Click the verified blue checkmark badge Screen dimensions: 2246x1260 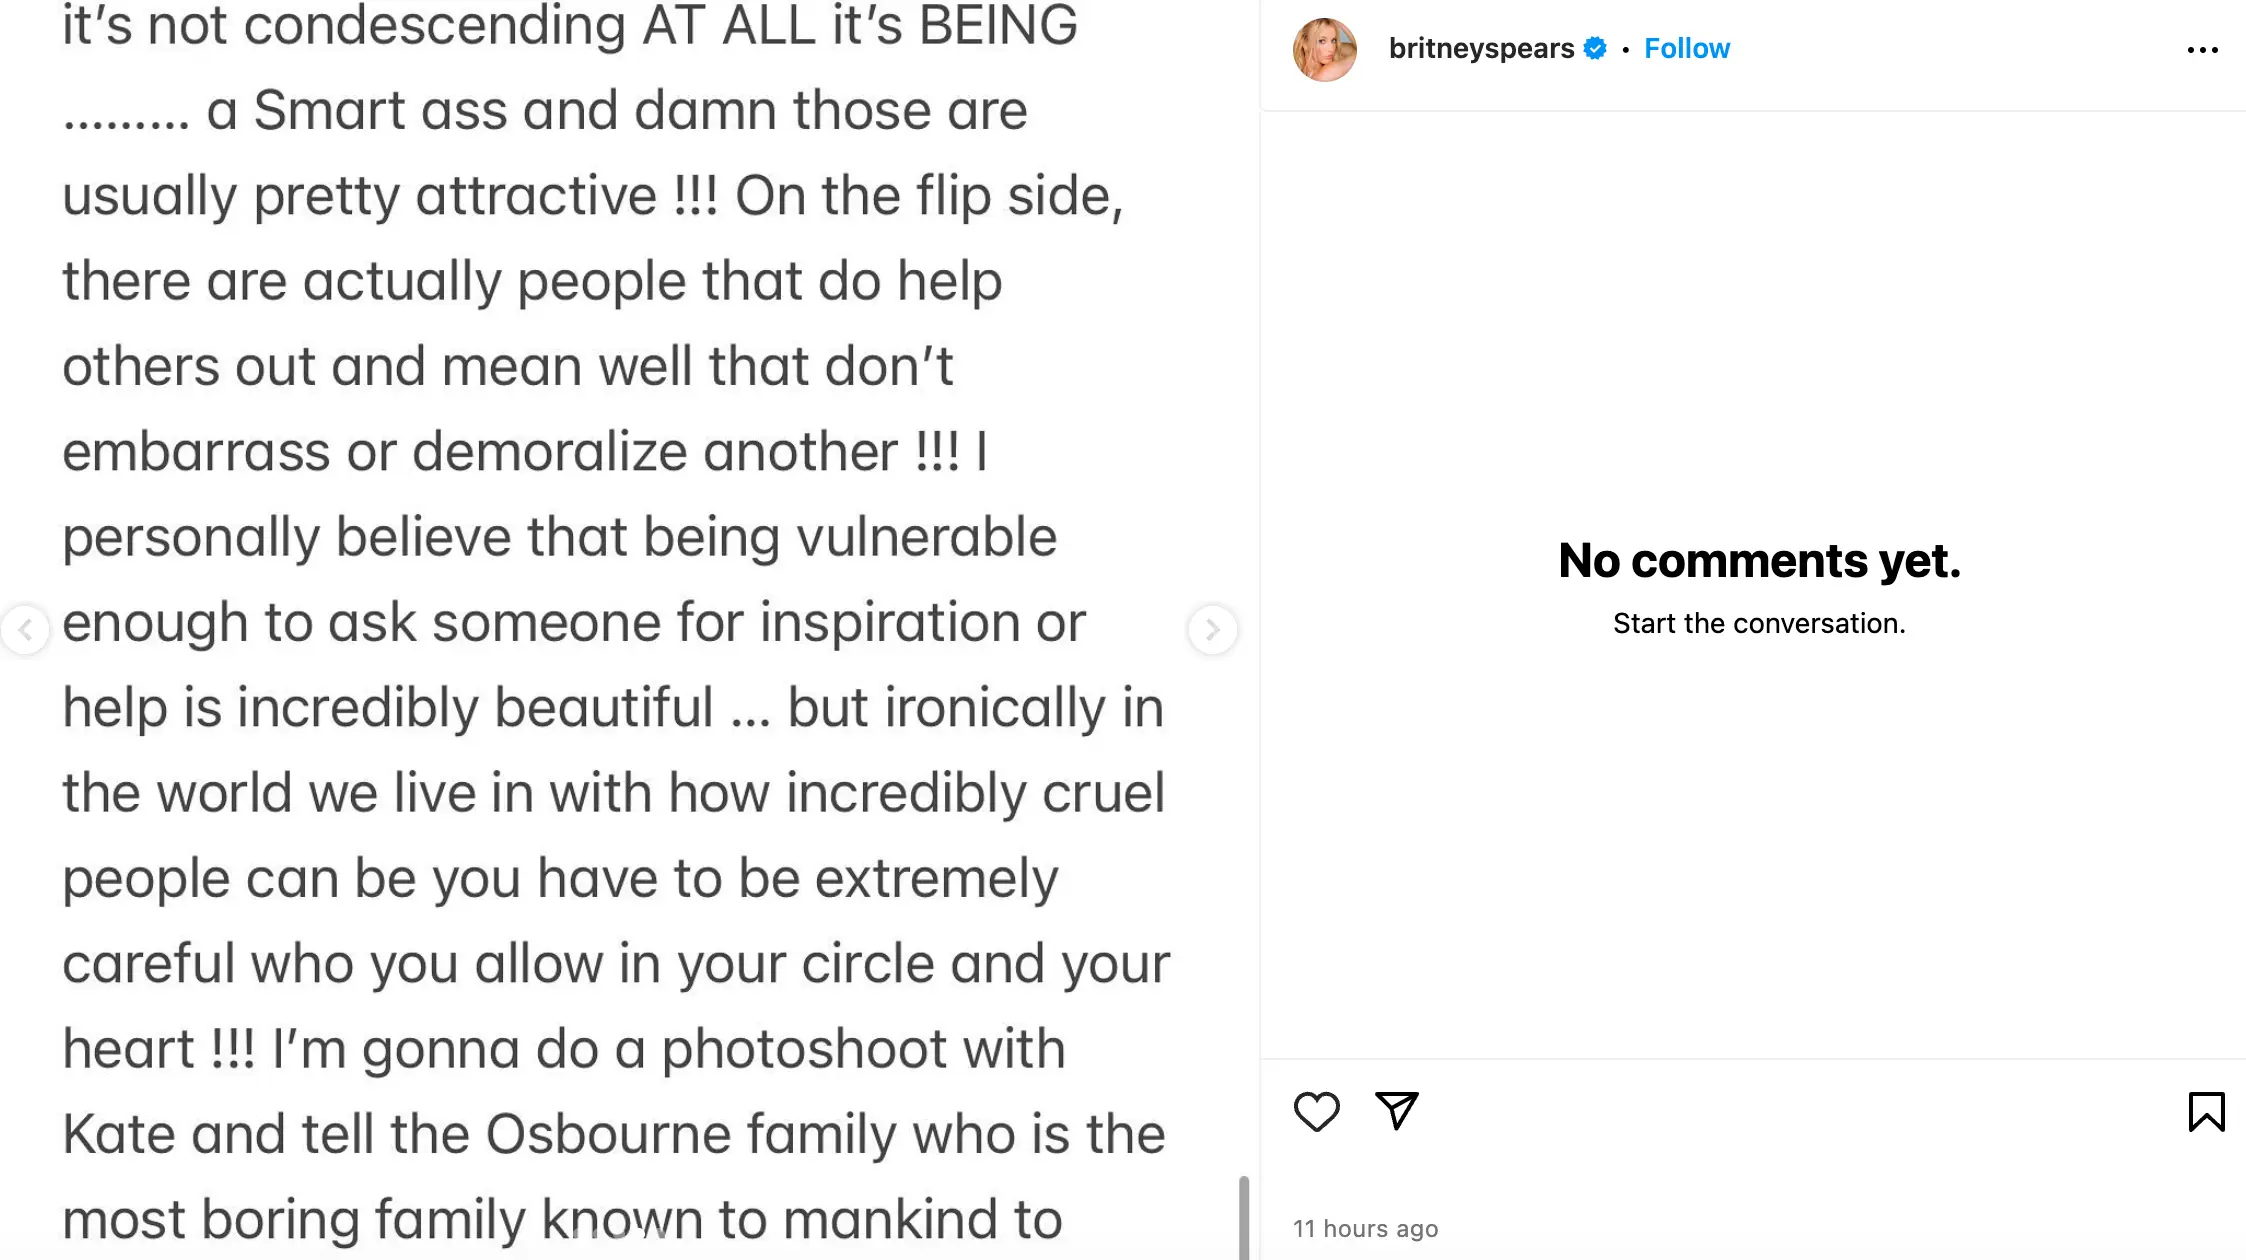[x=1594, y=46]
